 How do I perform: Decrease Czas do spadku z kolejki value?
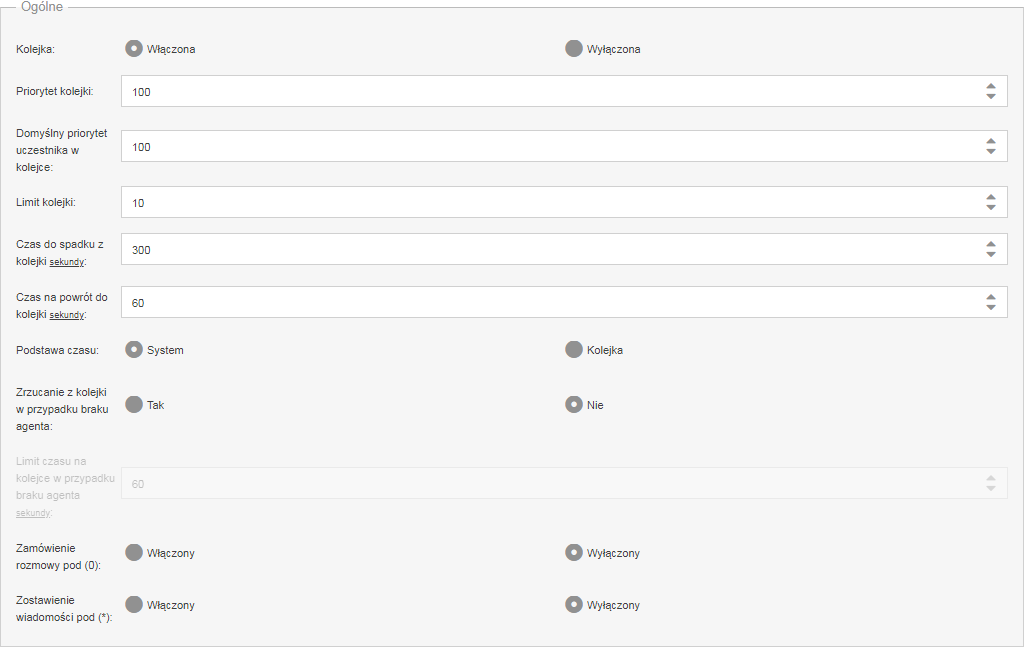pyautogui.click(x=991, y=255)
